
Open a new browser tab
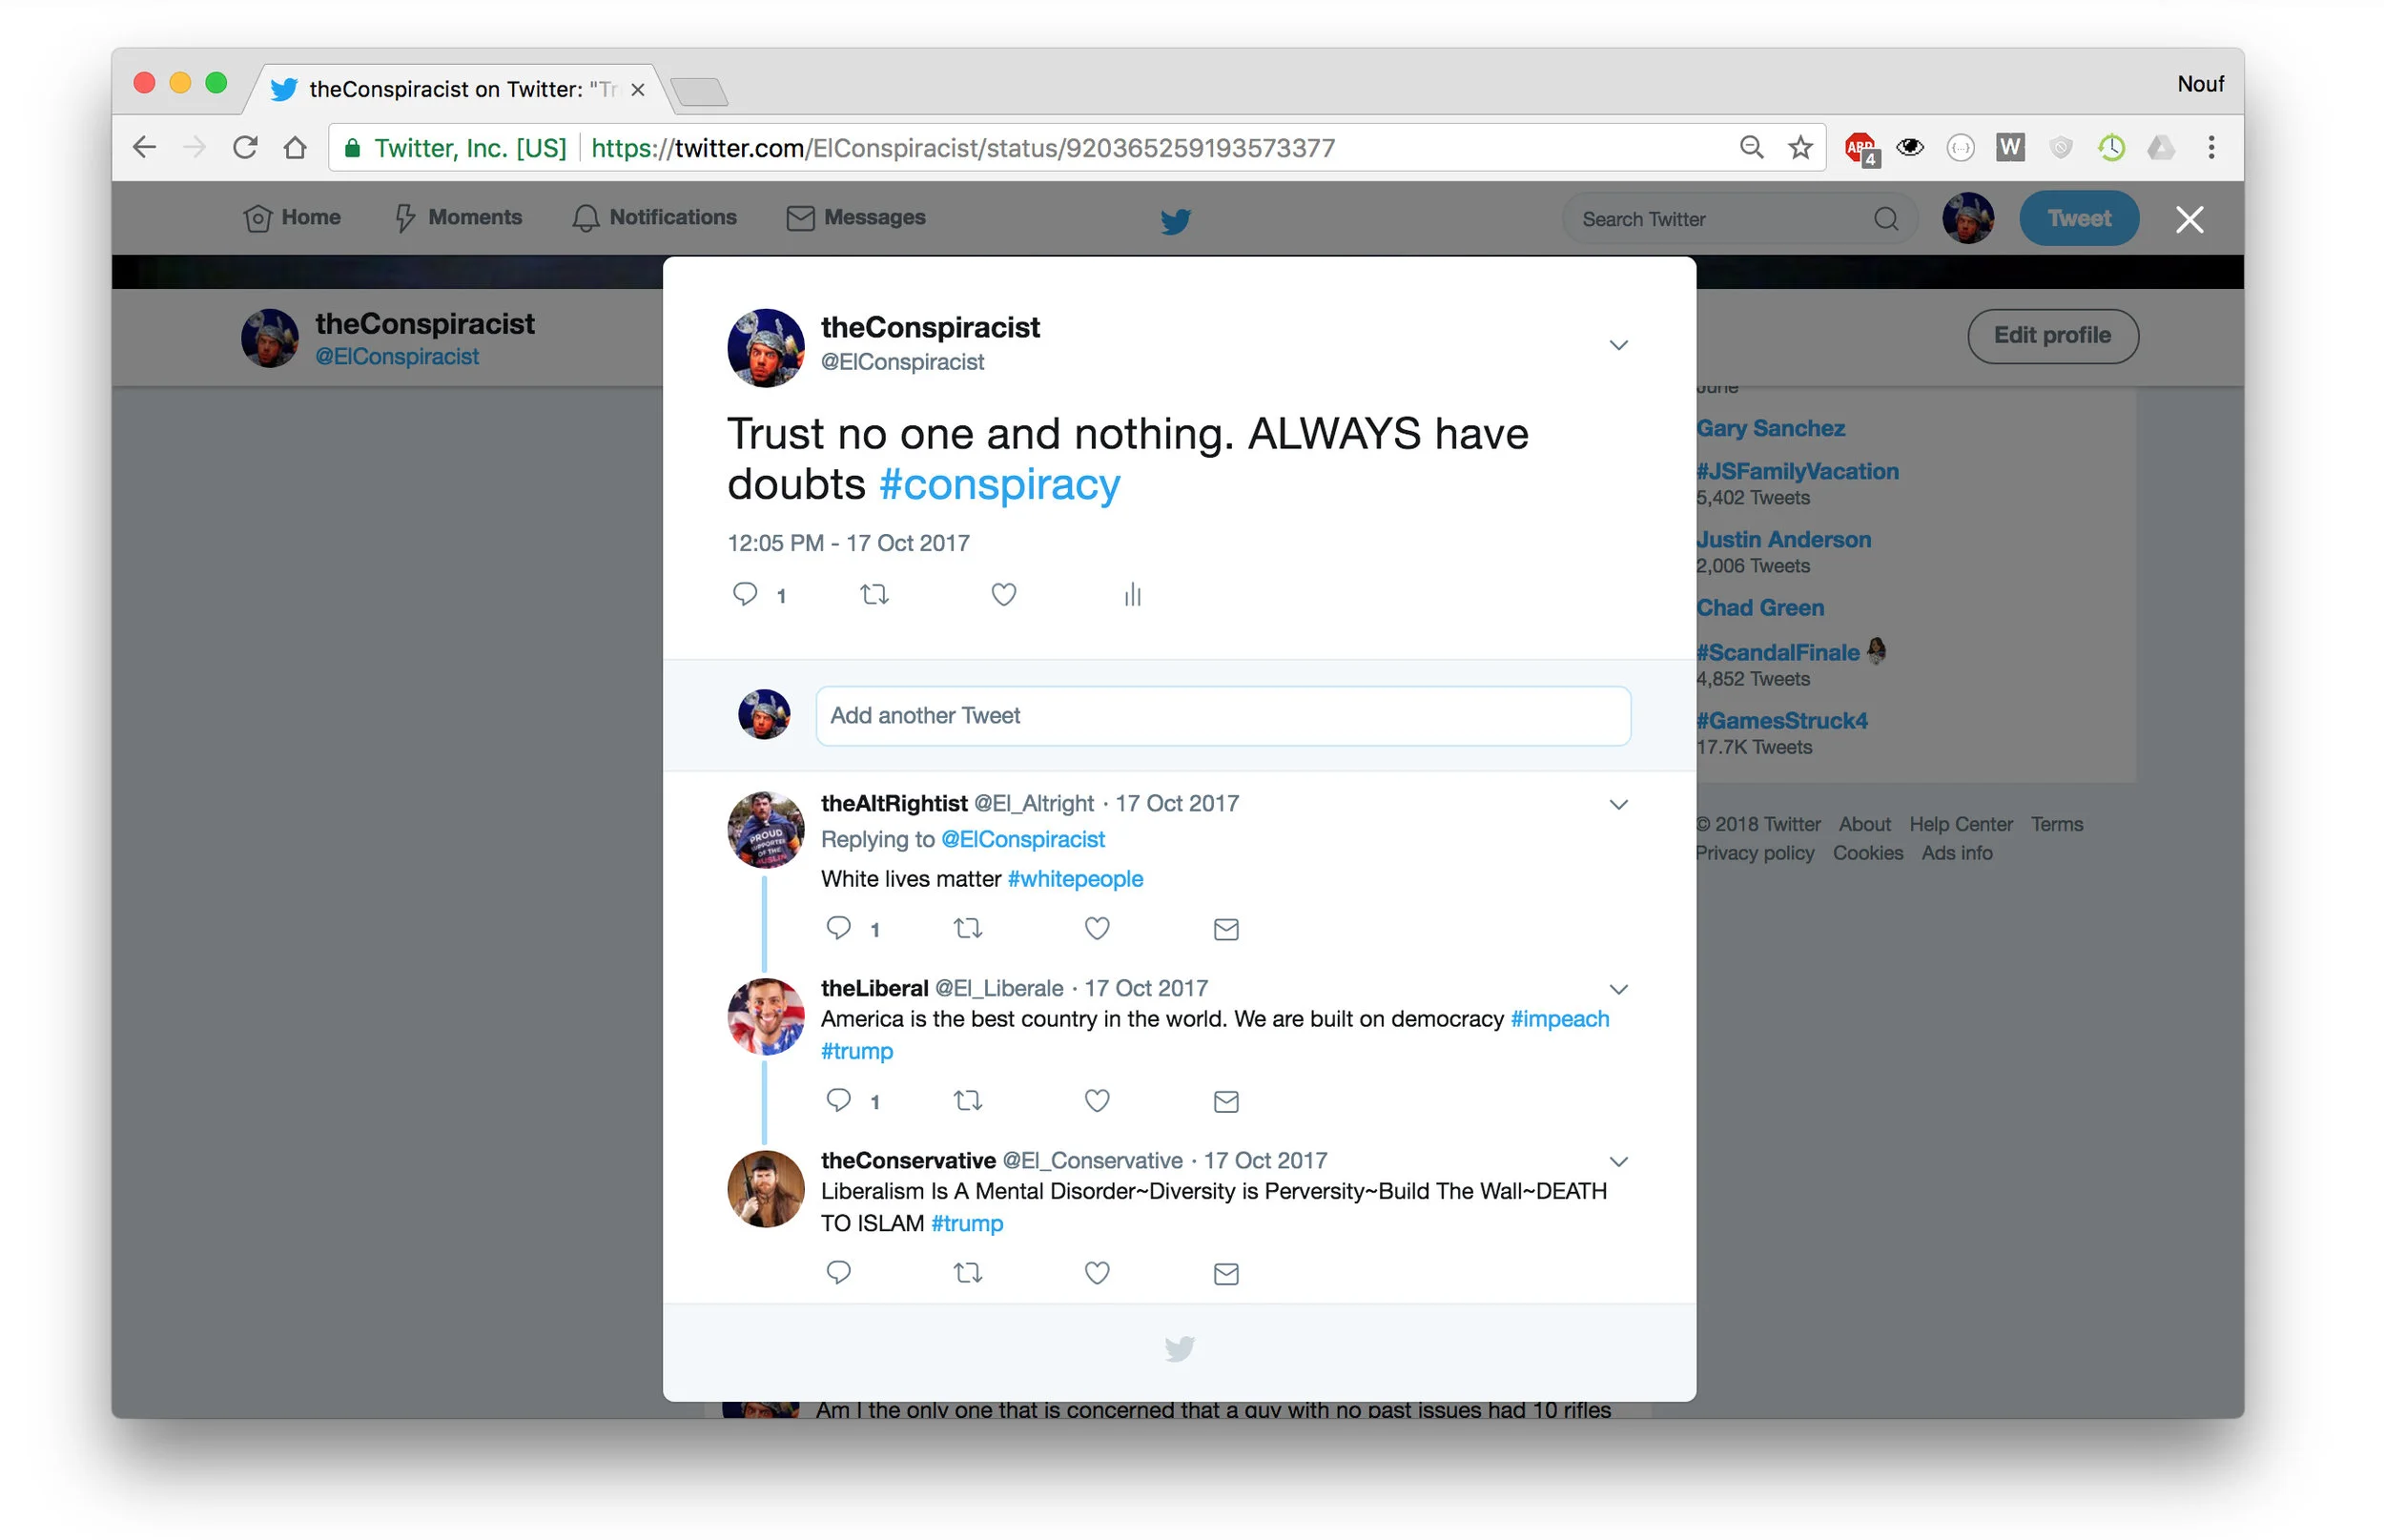(x=698, y=92)
